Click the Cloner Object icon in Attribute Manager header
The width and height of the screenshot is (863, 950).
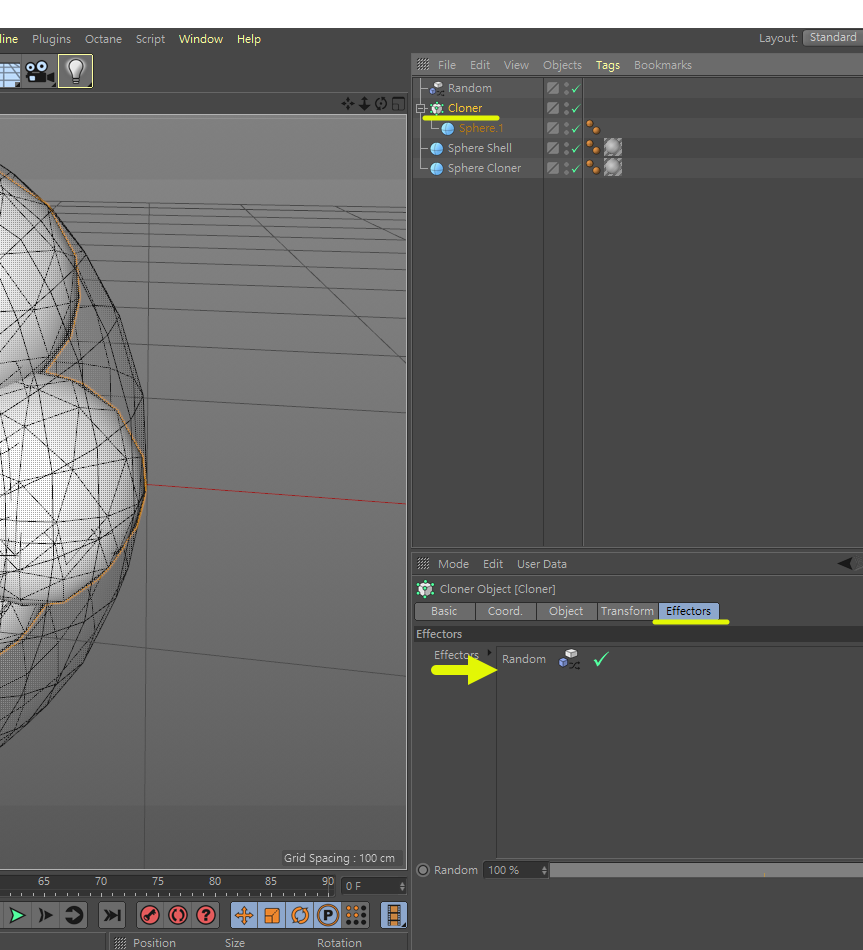point(425,589)
